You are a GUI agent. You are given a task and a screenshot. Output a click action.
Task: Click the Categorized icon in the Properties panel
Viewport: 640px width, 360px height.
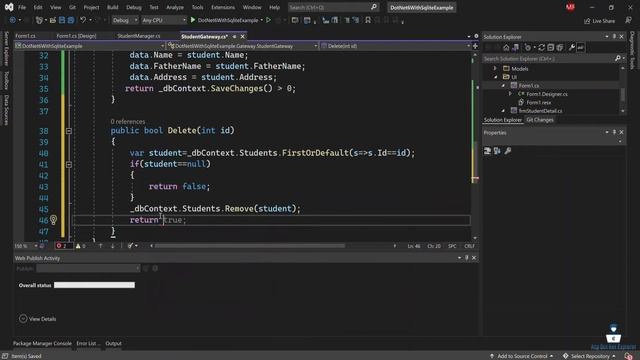coord(487,151)
